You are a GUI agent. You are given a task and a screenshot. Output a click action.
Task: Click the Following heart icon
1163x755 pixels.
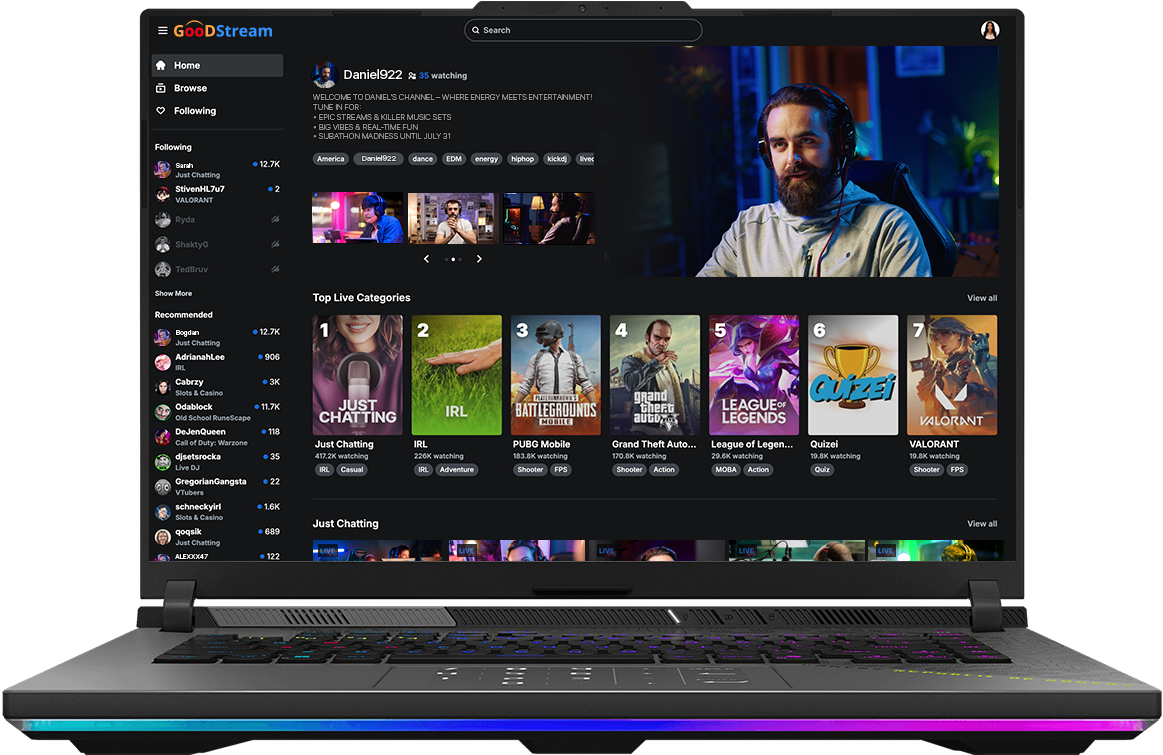tap(161, 111)
